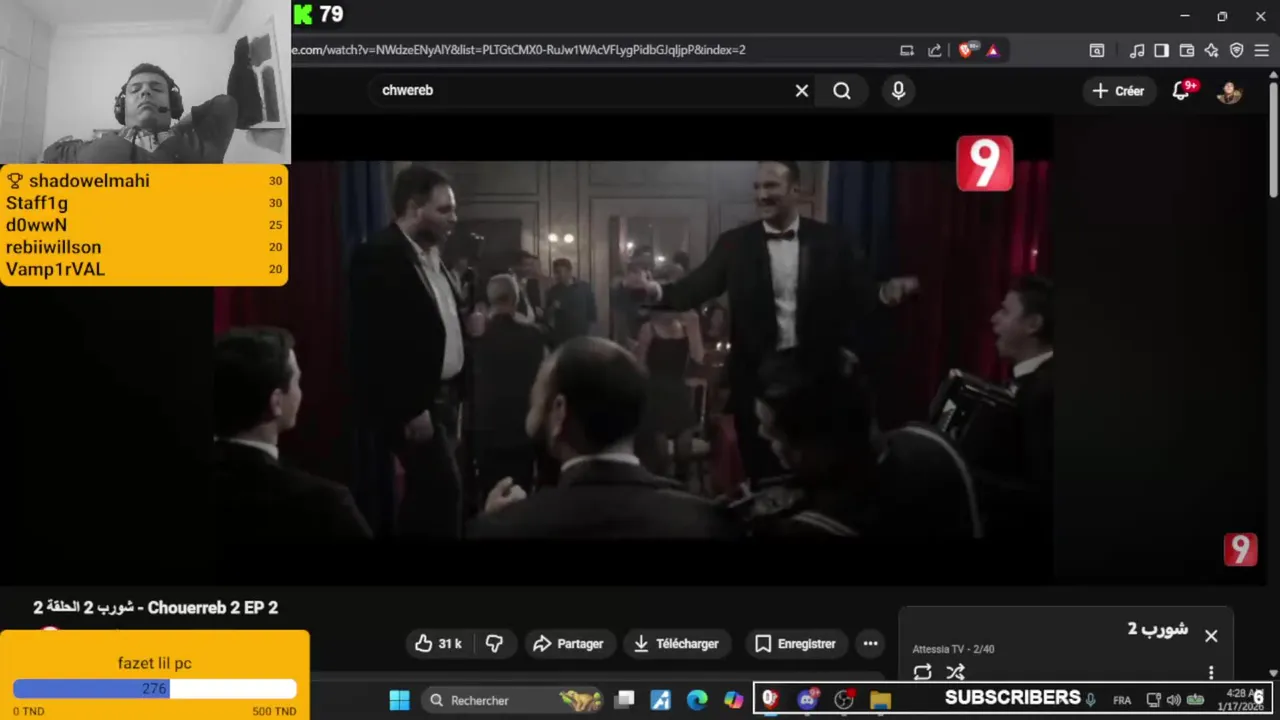
Task: Like the video with 31 k thumbs up
Action: [438, 644]
